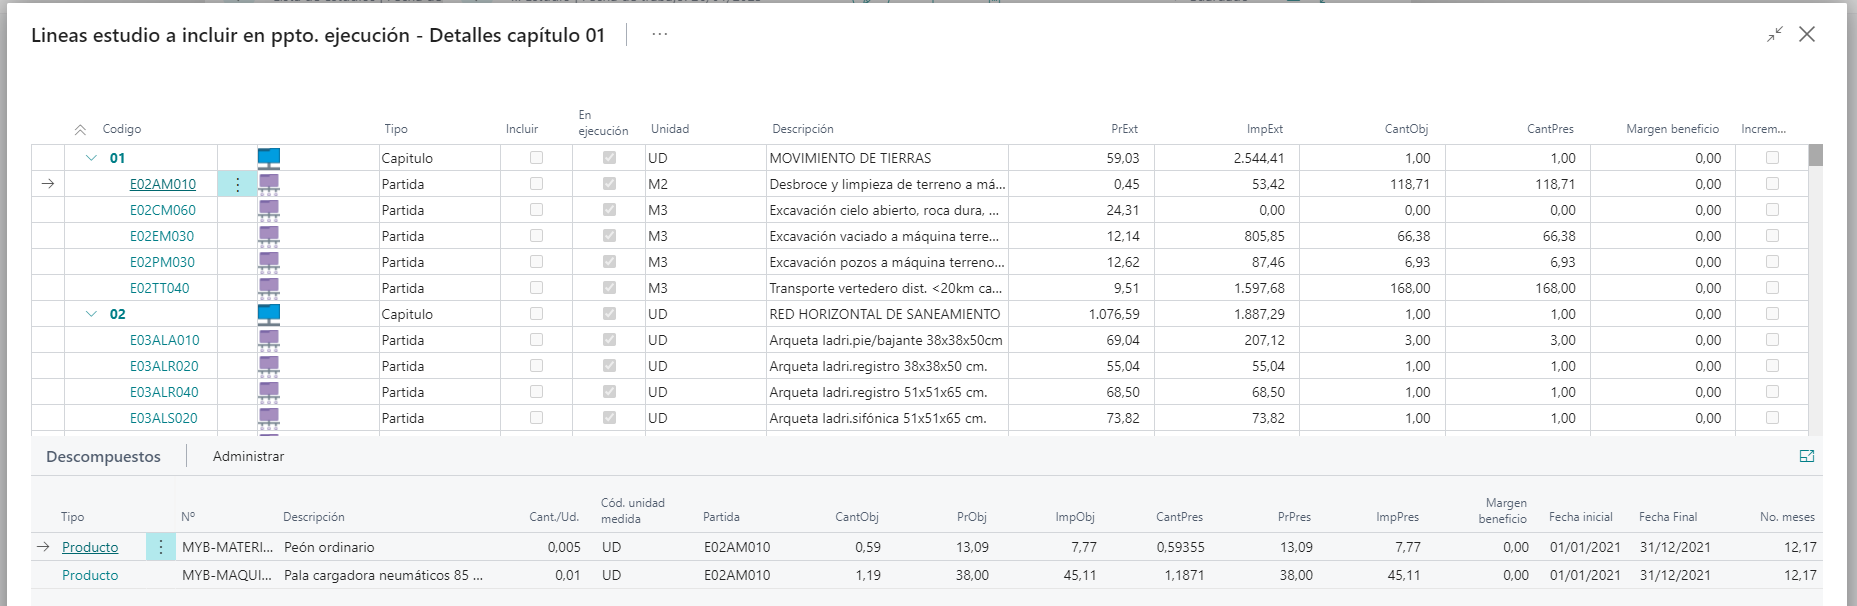
Task: Open the row menu dots for E02AM010
Action: tap(237, 184)
